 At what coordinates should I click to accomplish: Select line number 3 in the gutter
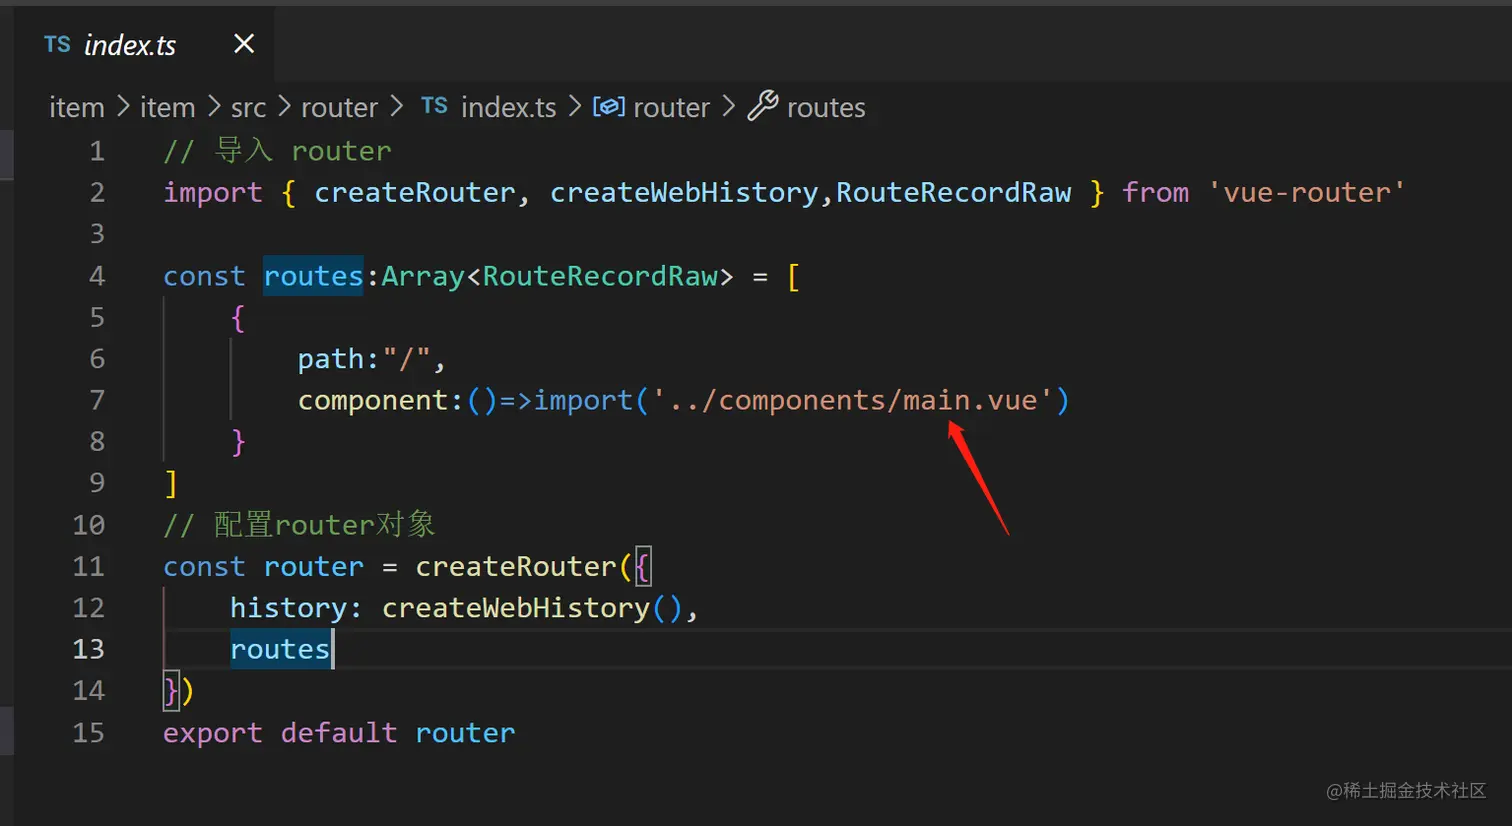point(97,234)
